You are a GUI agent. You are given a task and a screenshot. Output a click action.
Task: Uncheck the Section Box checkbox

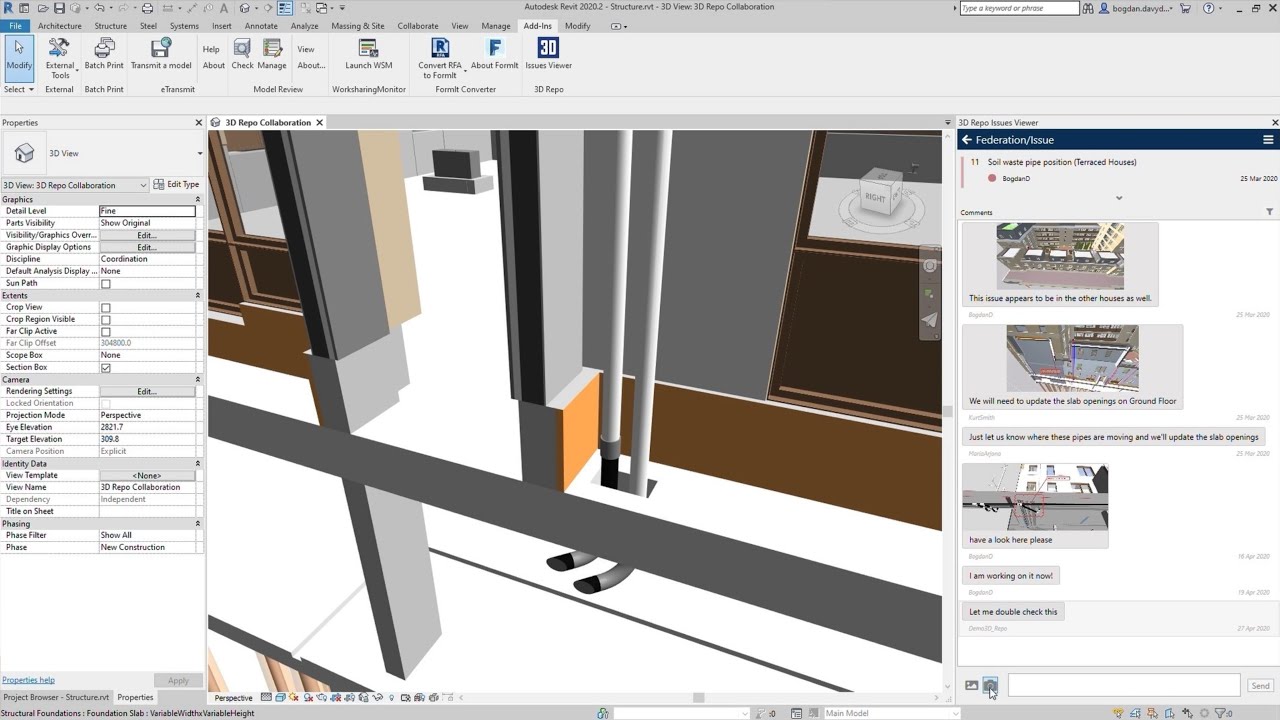105,367
